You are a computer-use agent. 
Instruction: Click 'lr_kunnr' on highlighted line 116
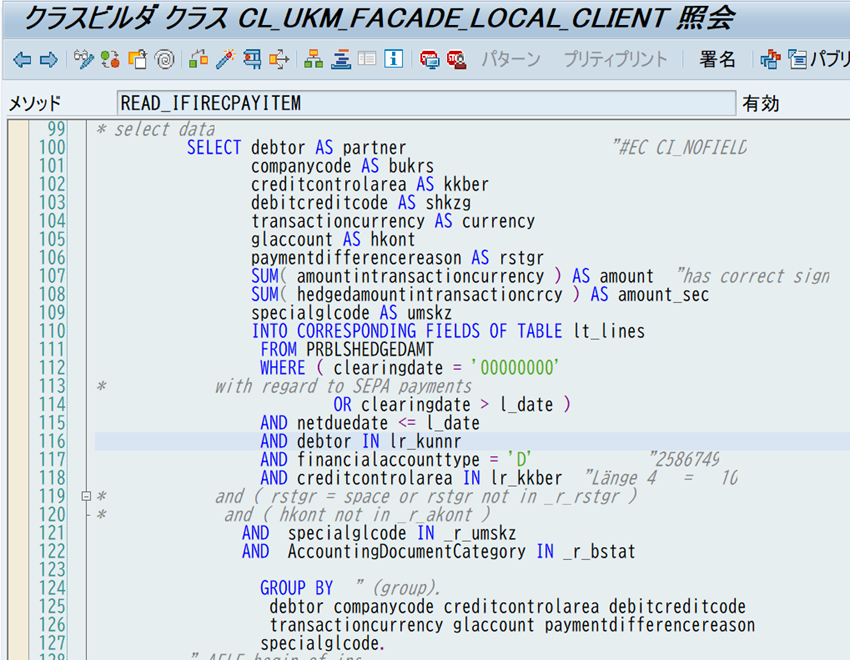pyautogui.click(x=426, y=441)
